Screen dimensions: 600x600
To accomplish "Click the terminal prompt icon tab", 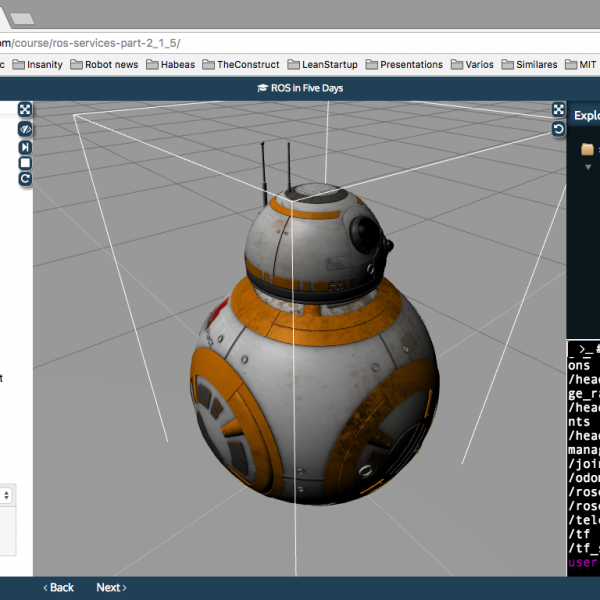I will click(x=584, y=350).
